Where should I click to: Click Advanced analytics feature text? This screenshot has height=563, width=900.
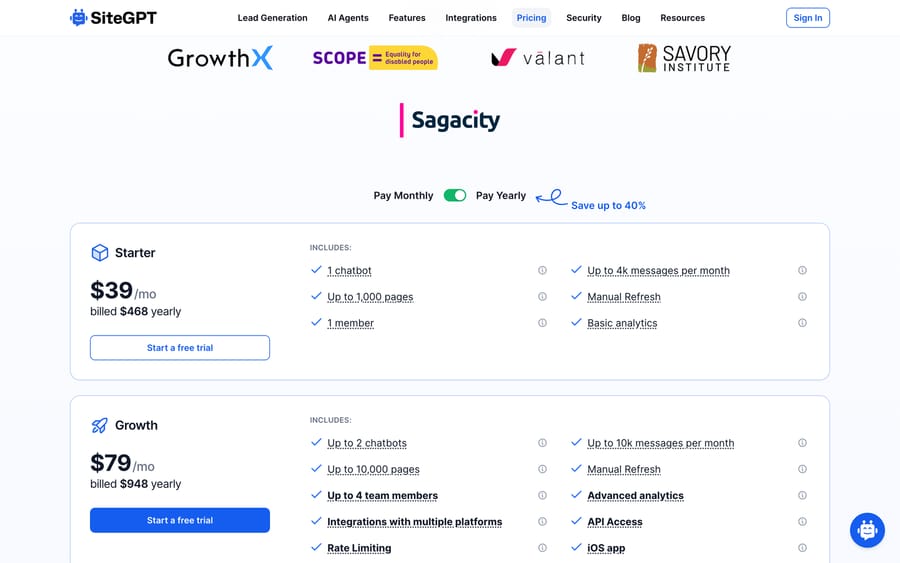pos(635,495)
